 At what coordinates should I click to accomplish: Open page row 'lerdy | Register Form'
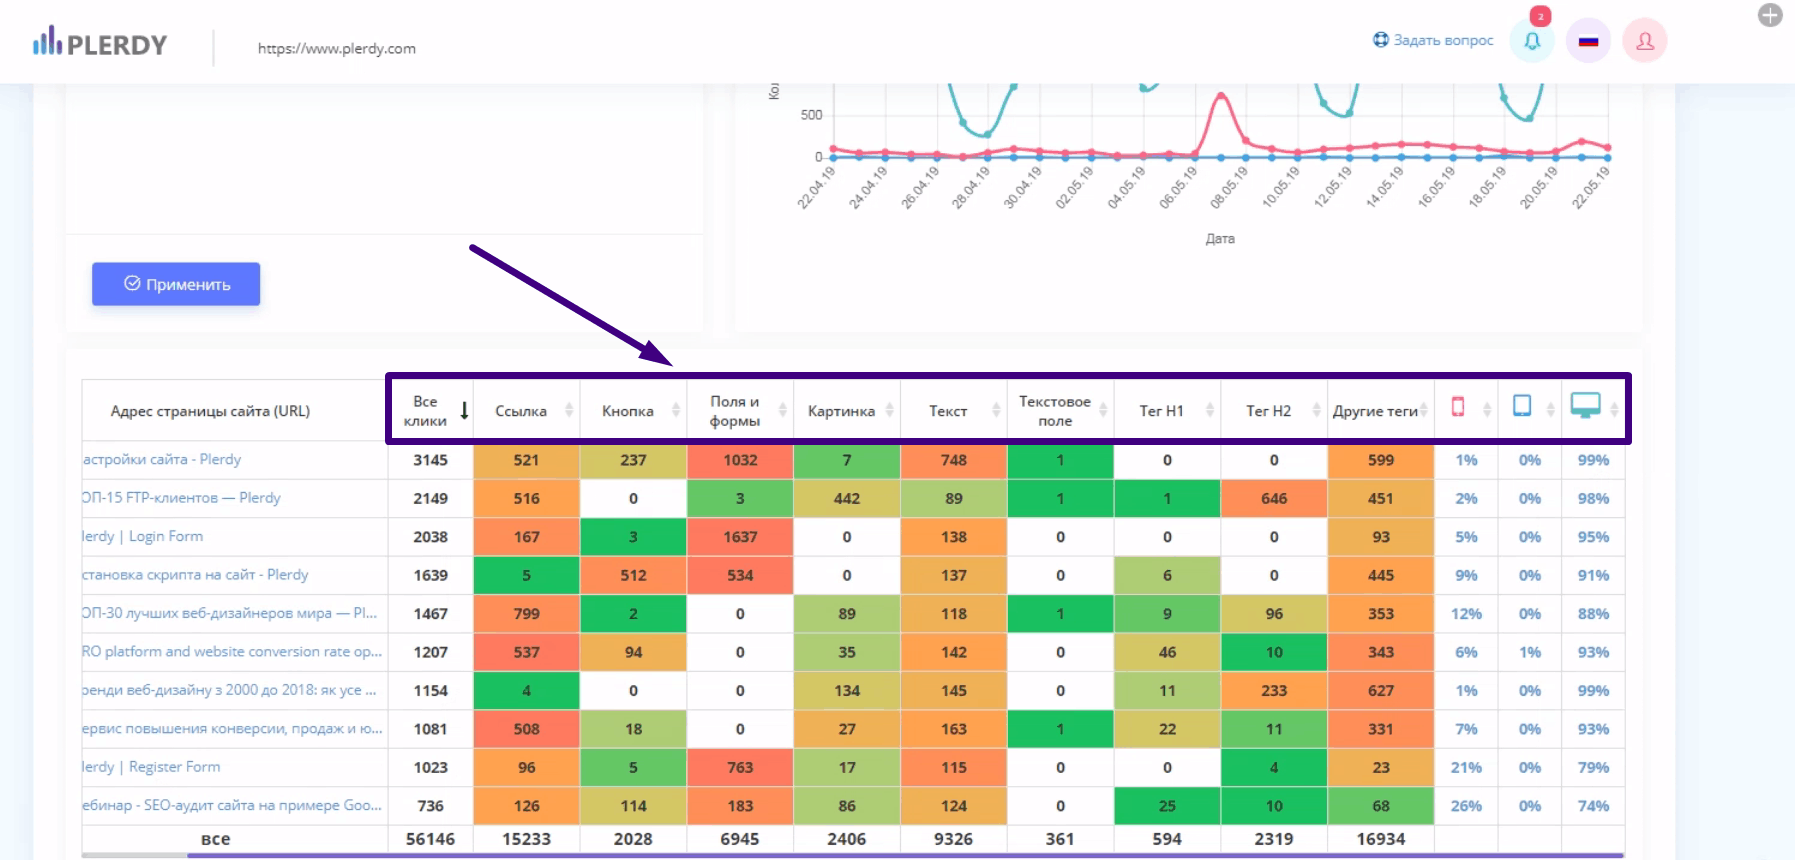(151, 766)
